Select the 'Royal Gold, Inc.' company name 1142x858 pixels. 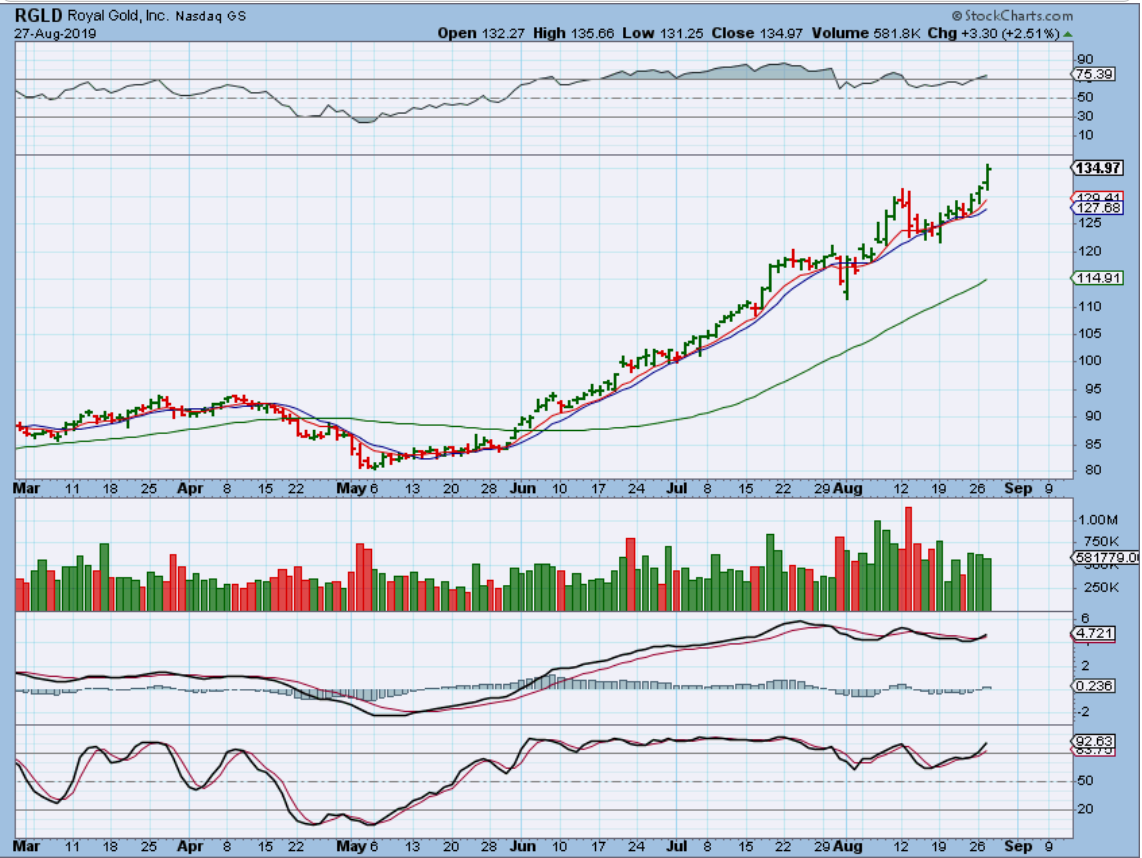coord(118,15)
